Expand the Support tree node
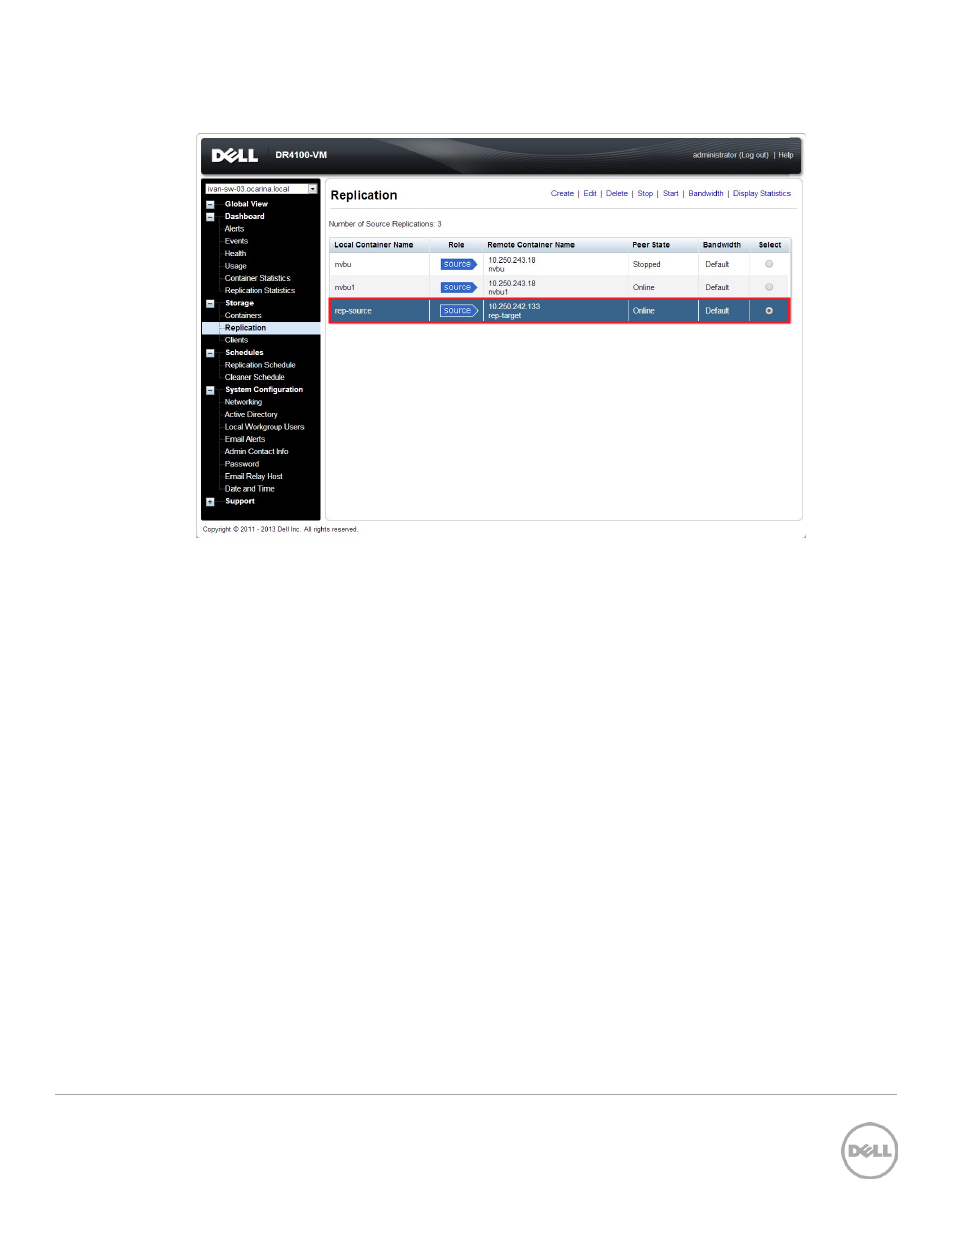This screenshot has width=954, height=1235. pyautogui.click(x=210, y=502)
